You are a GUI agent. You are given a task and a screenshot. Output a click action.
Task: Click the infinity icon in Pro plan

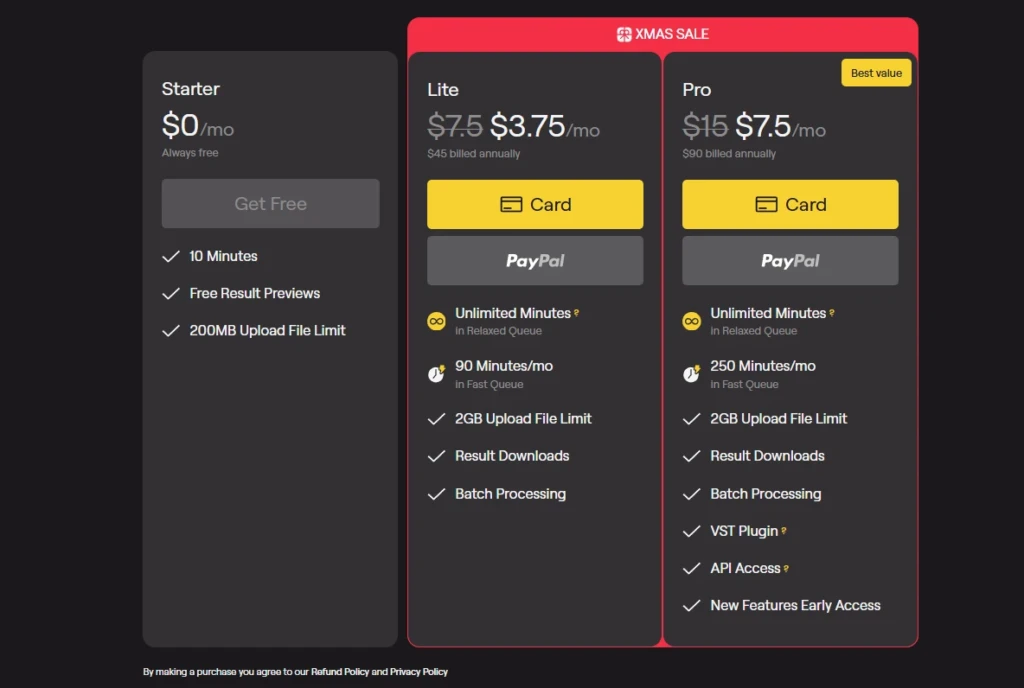point(692,321)
